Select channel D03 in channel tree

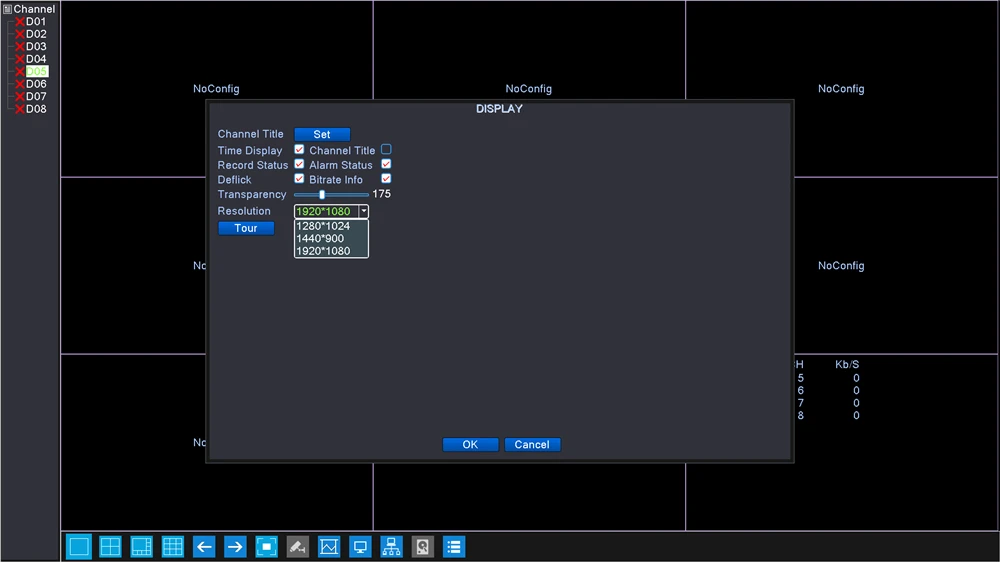pos(36,47)
